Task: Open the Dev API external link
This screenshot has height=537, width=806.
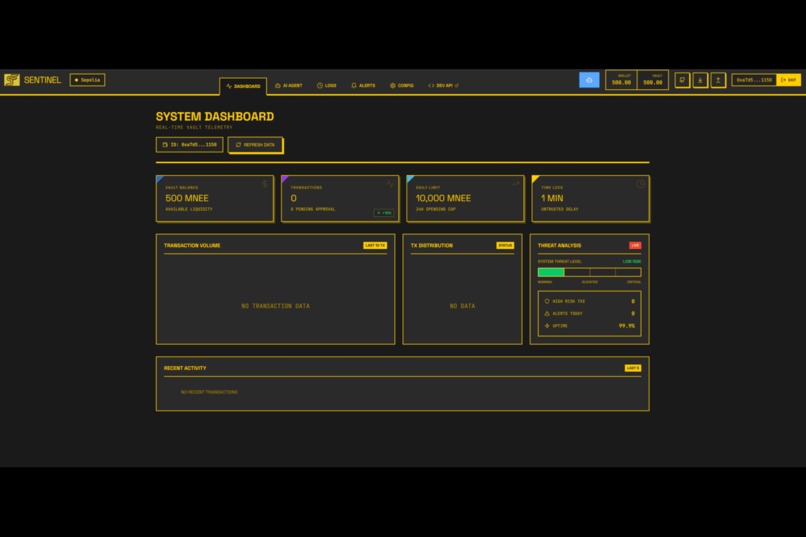Action: point(443,86)
